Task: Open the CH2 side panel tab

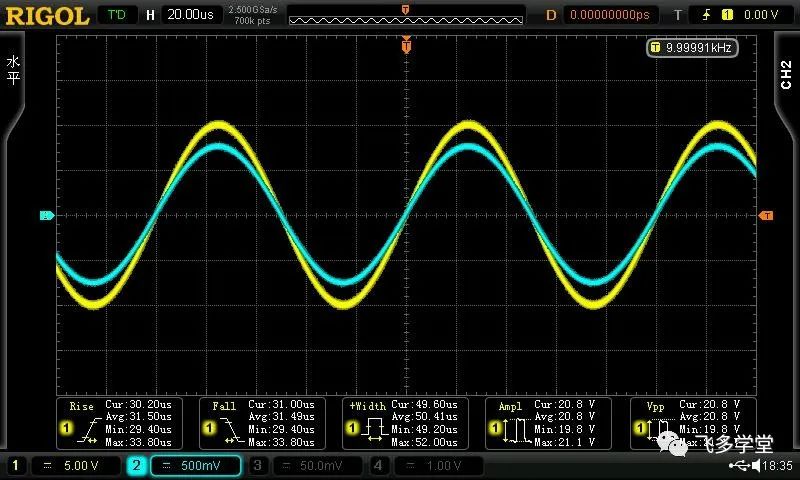Action: 785,73
